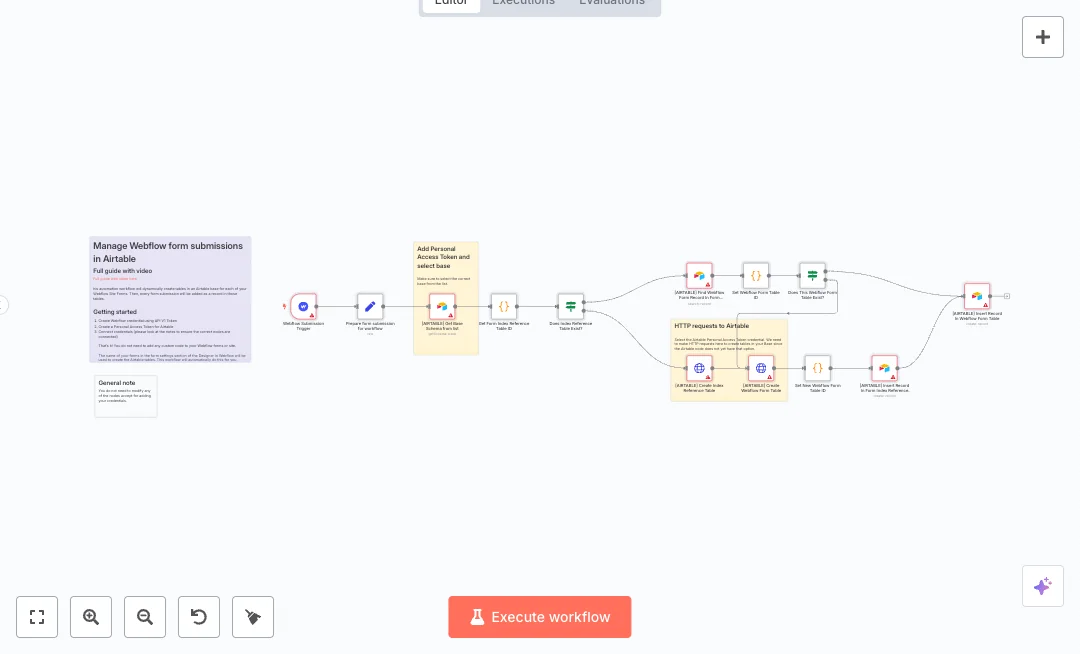Switch to the Executions tab
1080x654 pixels.
523,3
